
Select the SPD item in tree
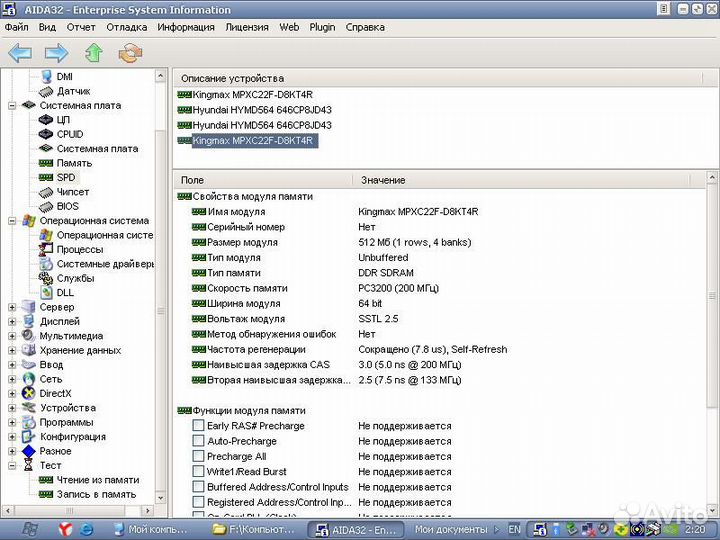tap(66, 177)
